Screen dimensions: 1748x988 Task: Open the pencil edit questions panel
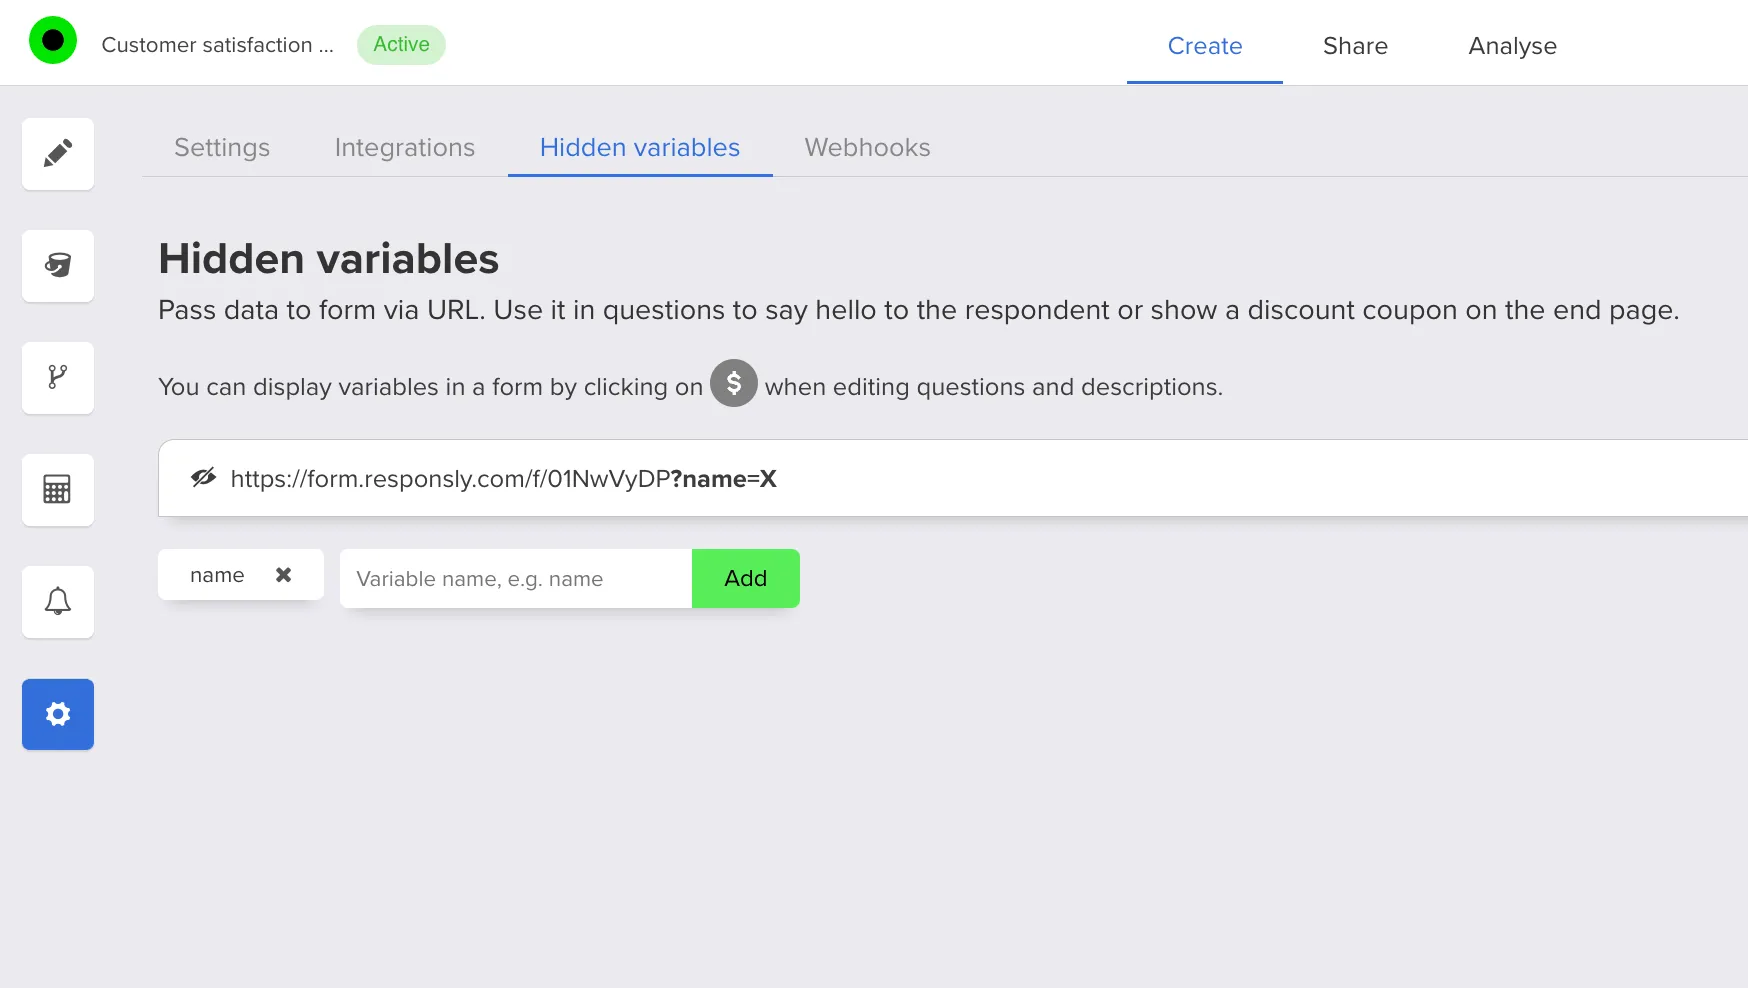(x=58, y=154)
